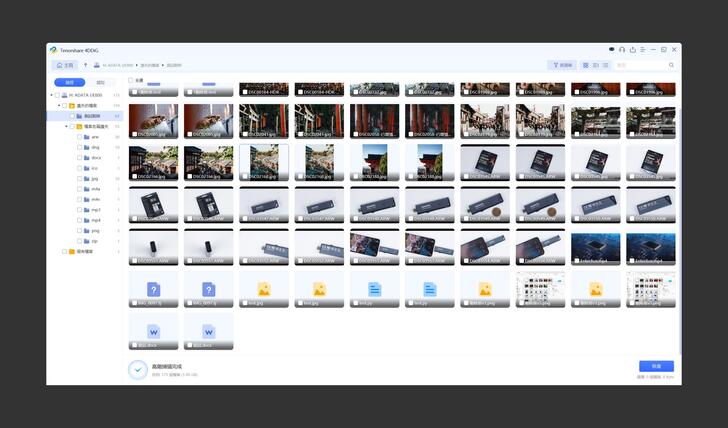
Task: Click the blue Recover button at bottom right
Action: coord(656,366)
